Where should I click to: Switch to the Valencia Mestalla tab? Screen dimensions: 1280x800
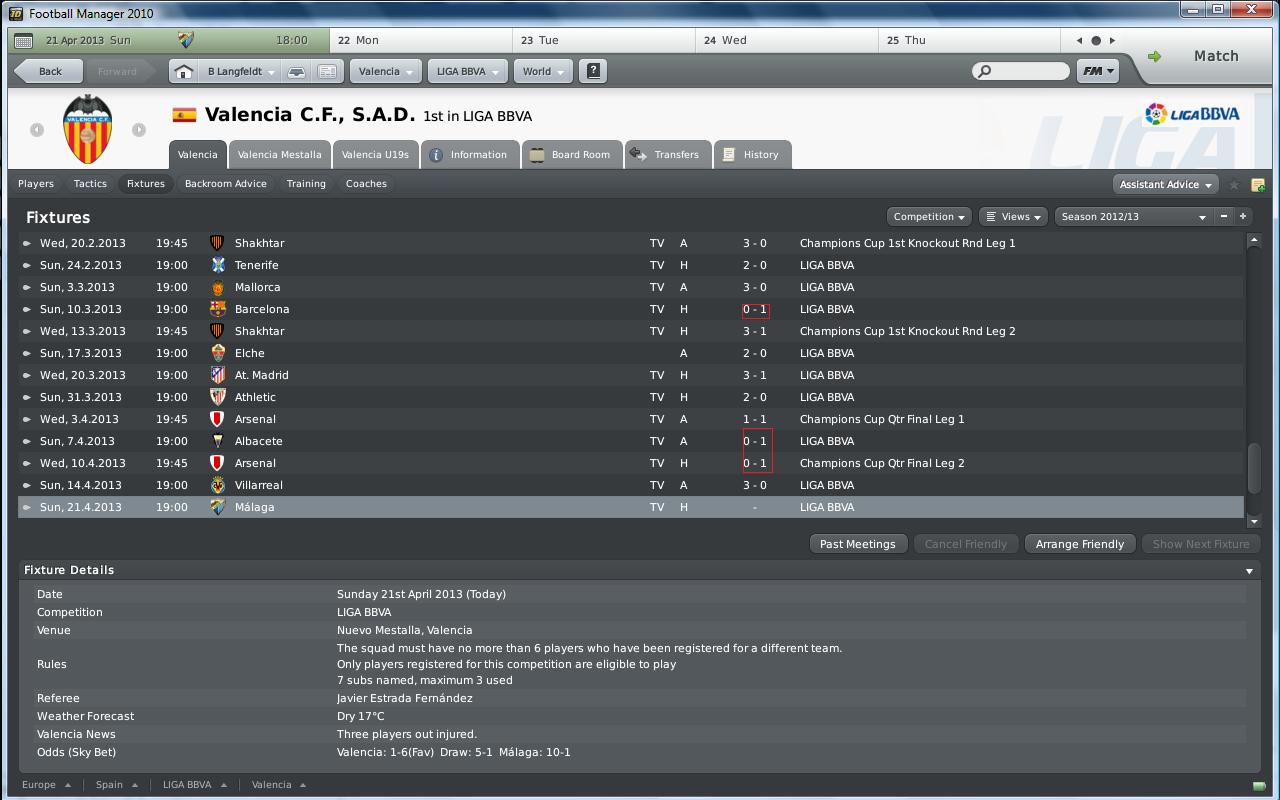click(x=280, y=155)
